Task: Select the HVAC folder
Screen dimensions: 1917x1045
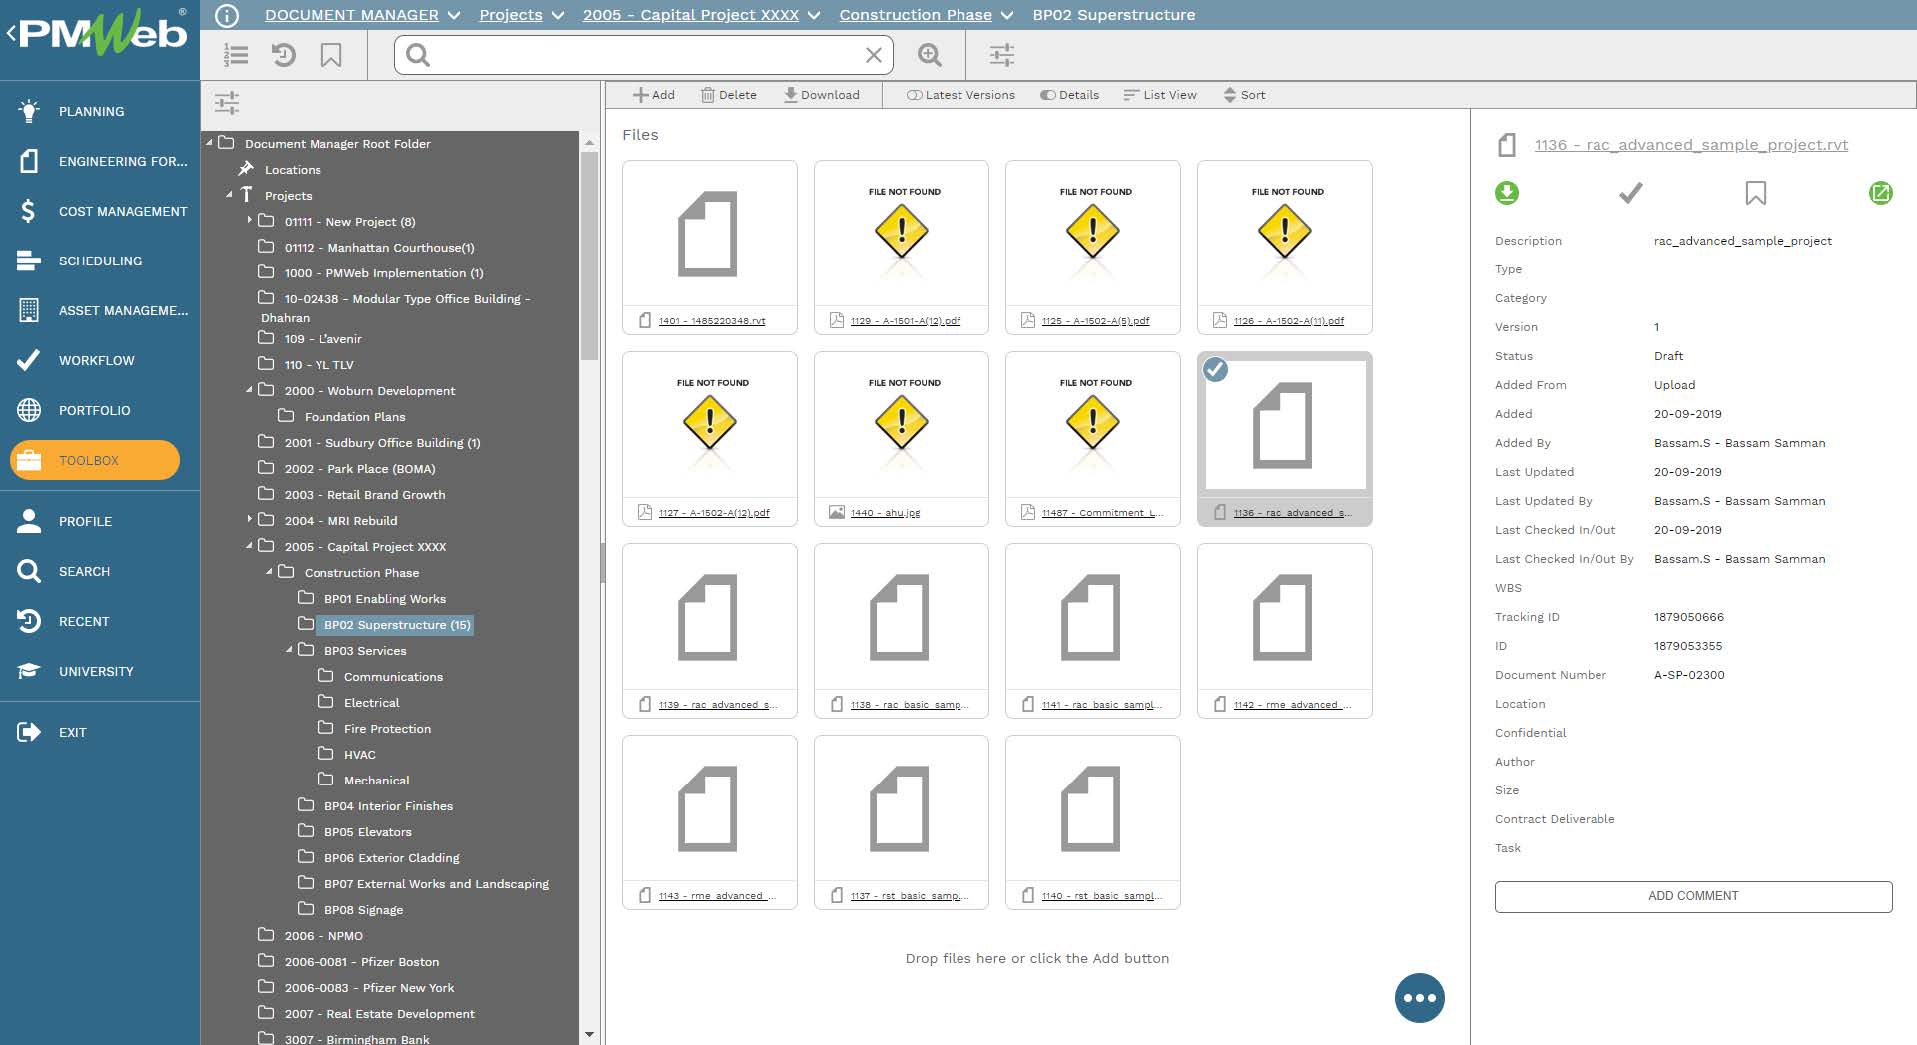Action: tap(359, 755)
